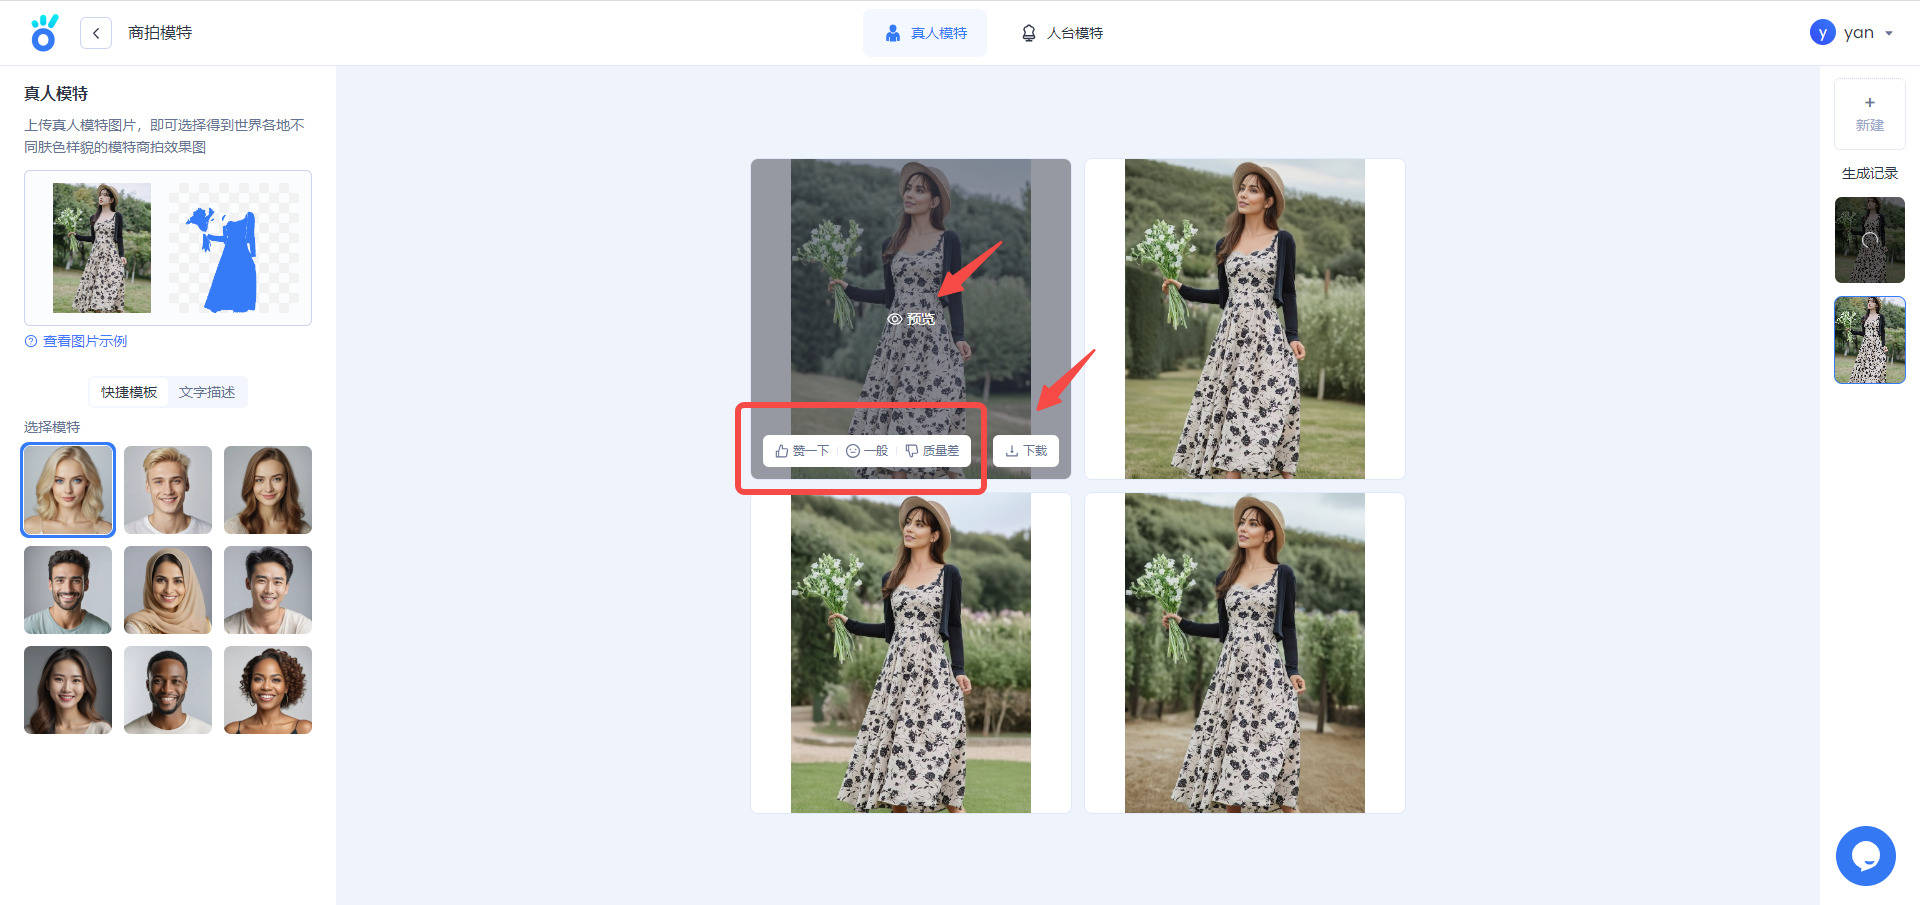Open the loading generation record thumbnail
Screen dimensions: 1920x905
coord(1869,240)
